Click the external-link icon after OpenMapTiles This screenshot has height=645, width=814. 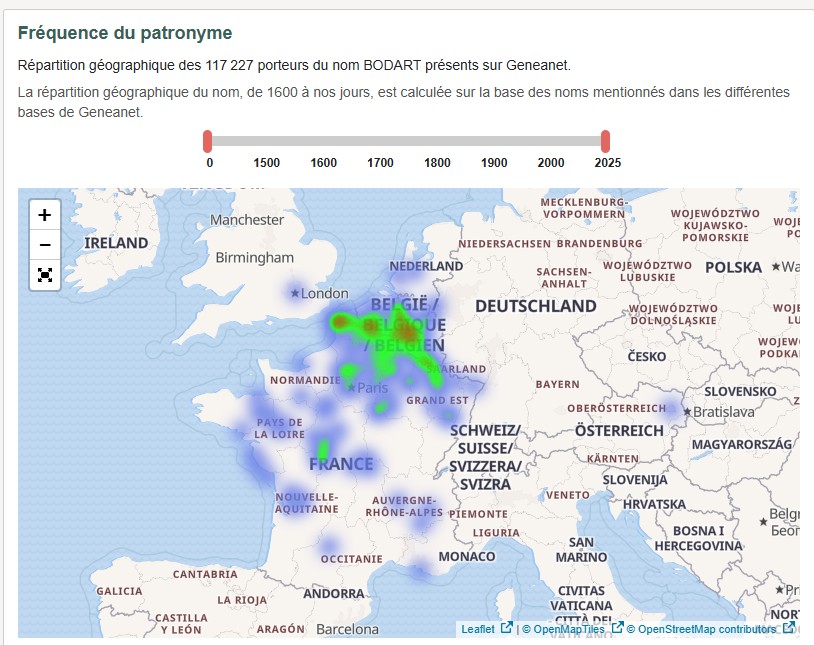[618, 629]
